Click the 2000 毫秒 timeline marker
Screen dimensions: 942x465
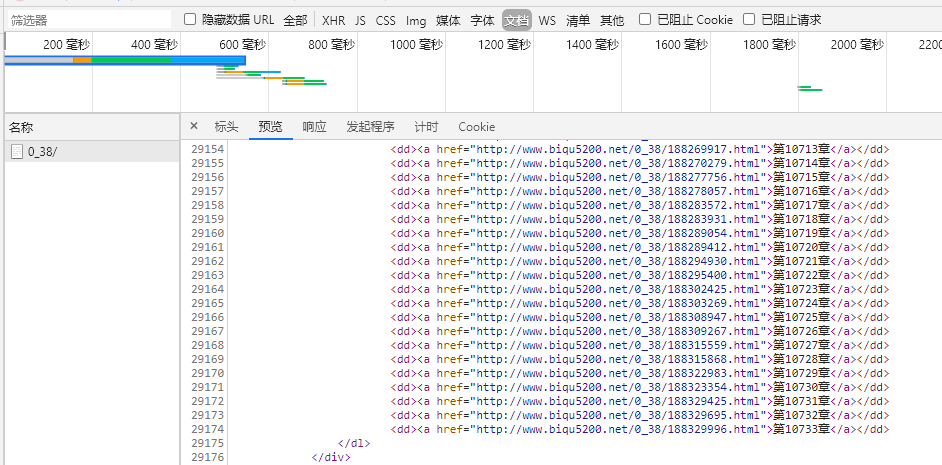(857, 44)
